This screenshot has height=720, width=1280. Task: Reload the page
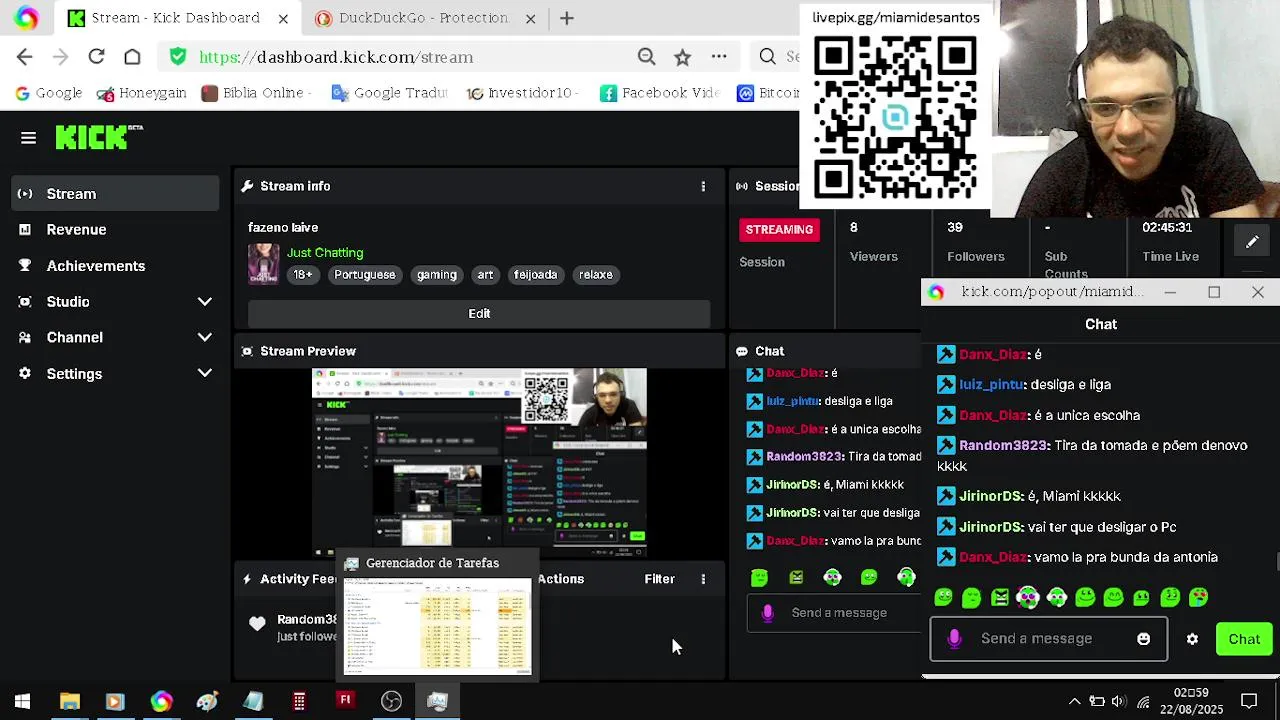(x=96, y=57)
